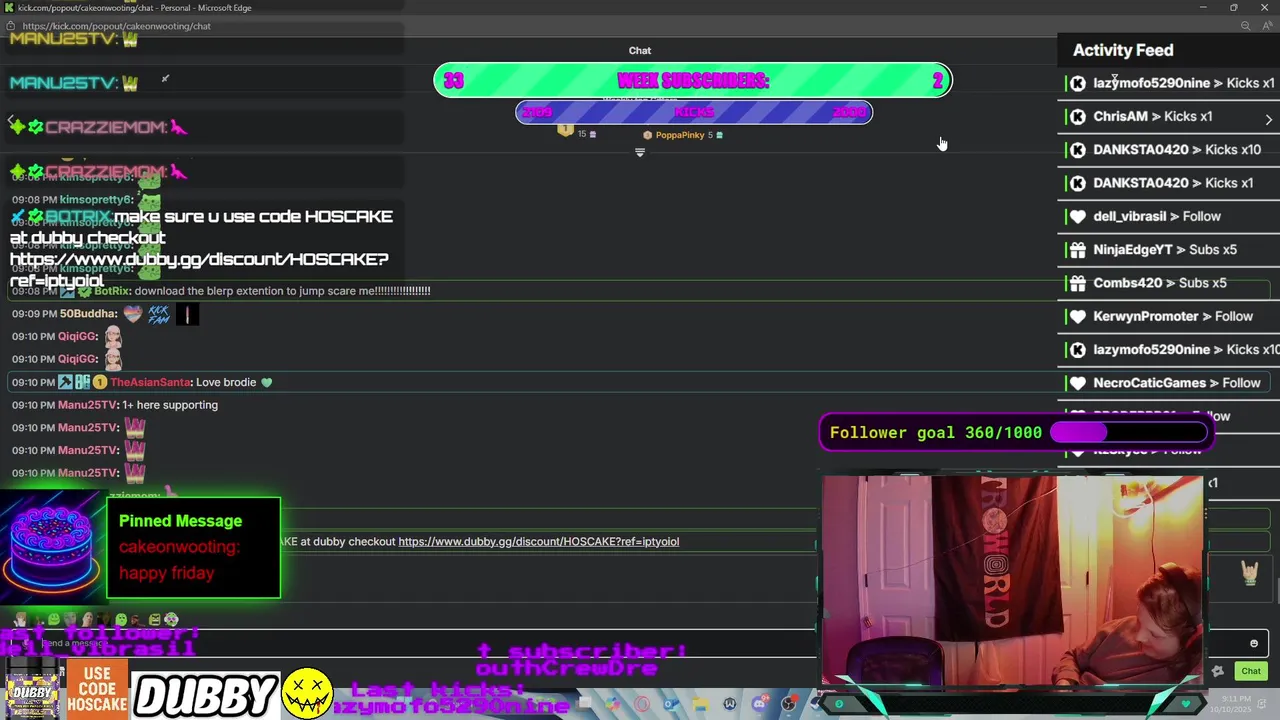1280x720 pixels.
Task: Click the read aloud icon in address bar
Action: [x=1267, y=26]
